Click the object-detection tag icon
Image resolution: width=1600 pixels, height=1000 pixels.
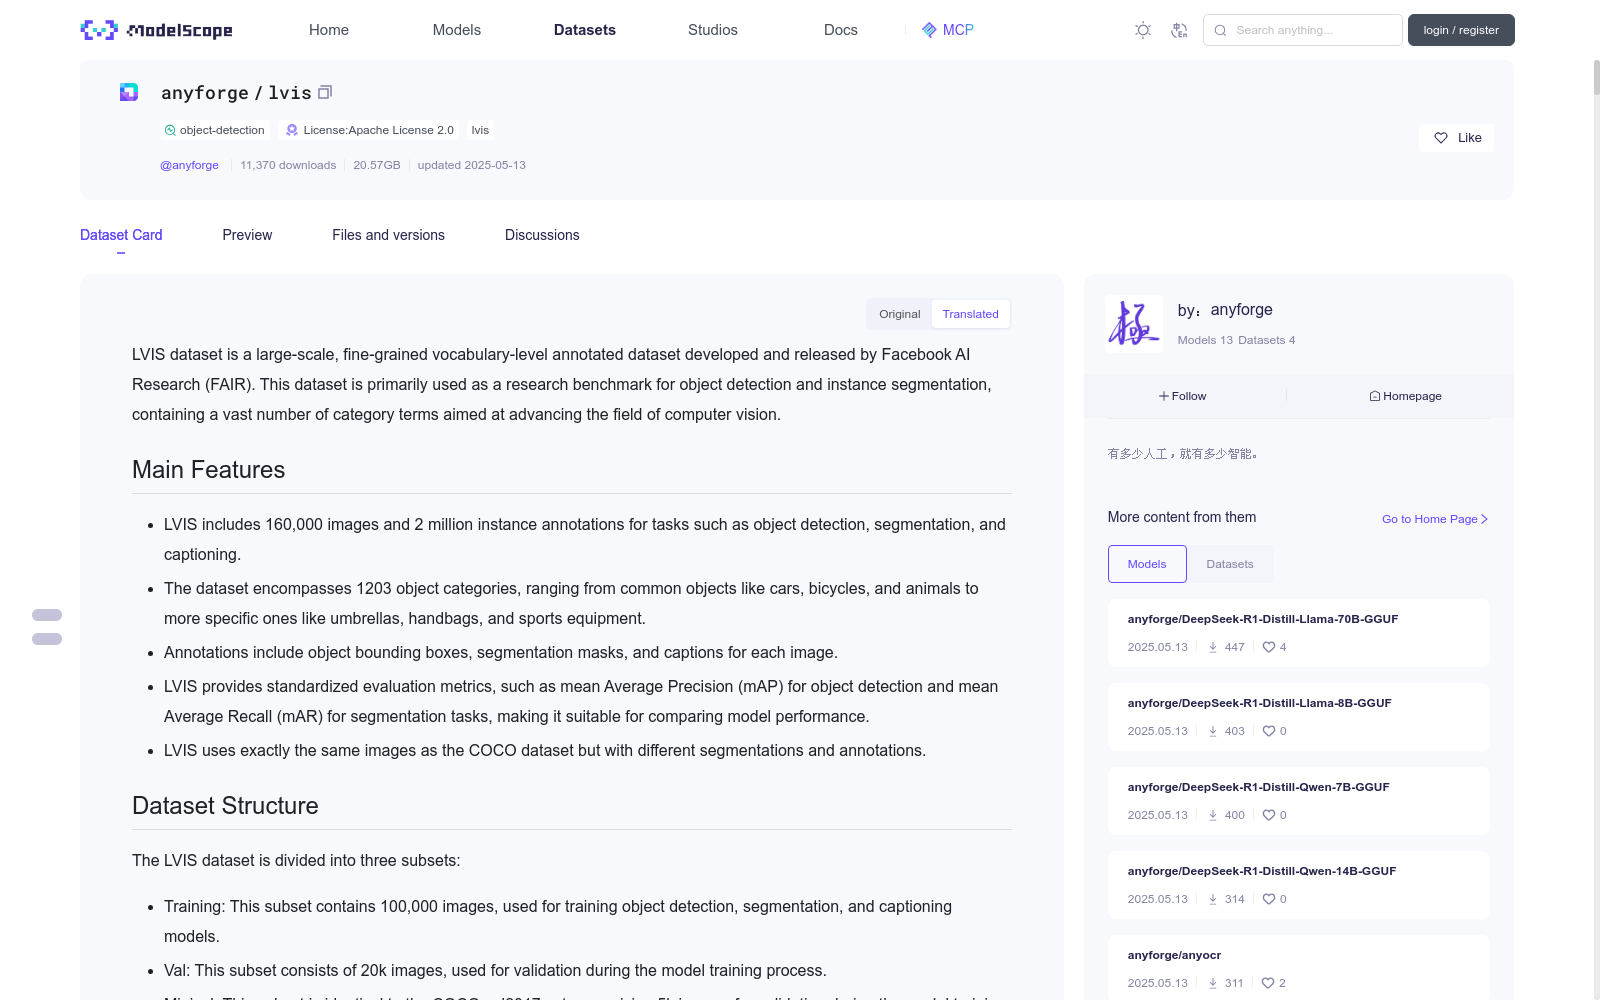click(x=170, y=130)
